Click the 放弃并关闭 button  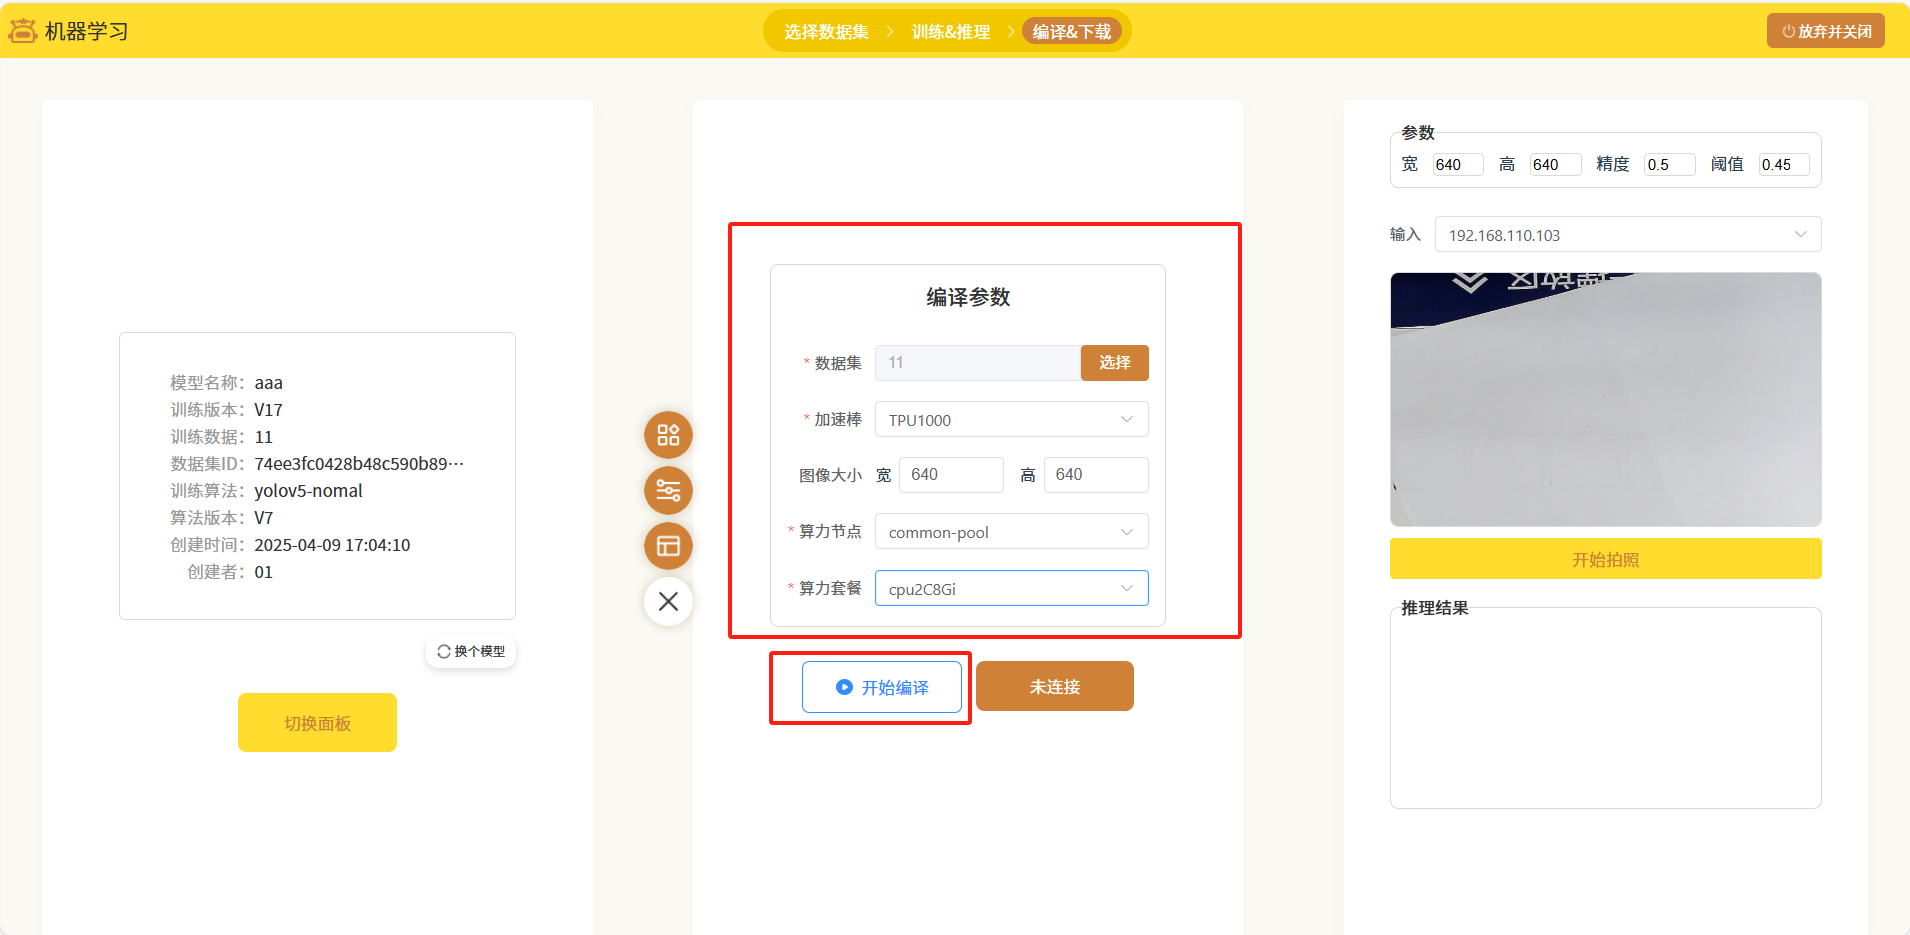tap(1825, 31)
